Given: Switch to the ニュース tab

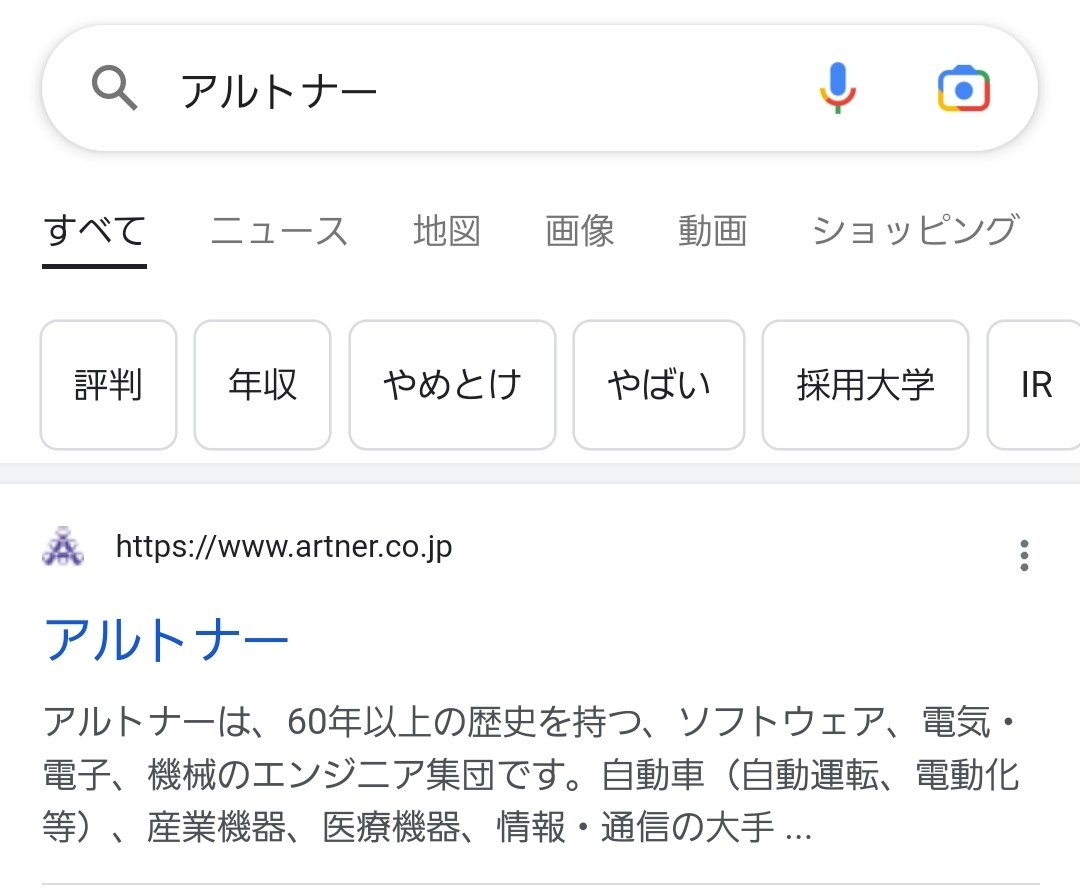Looking at the screenshot, I should [x=279, y=231].
